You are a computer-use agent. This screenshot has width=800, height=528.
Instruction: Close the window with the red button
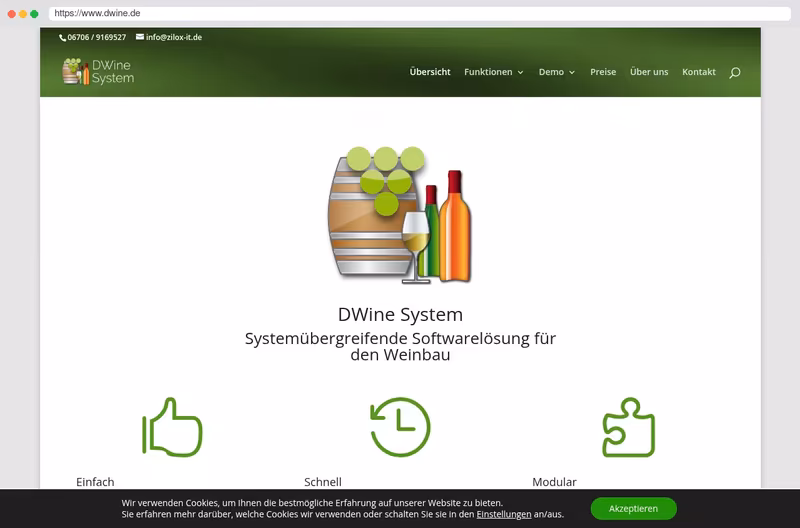pyautogui.click(x=12, y=14)
